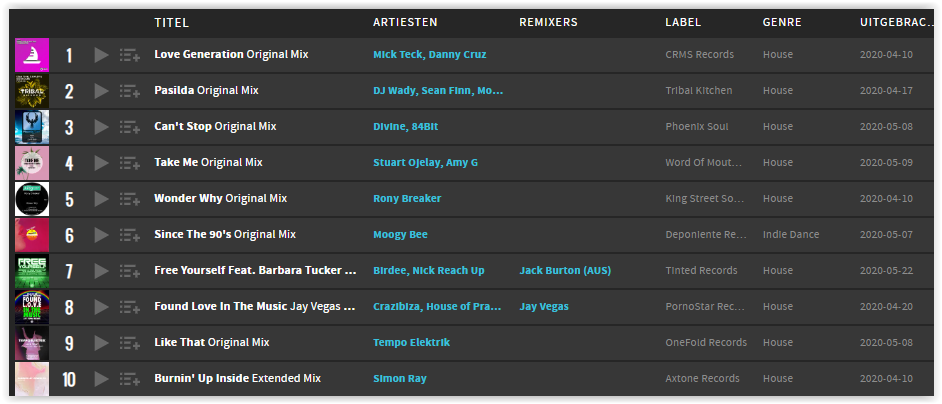Add Since The 90's to queue
Viewport: 942px width, 404px height.
click(130, 235)
